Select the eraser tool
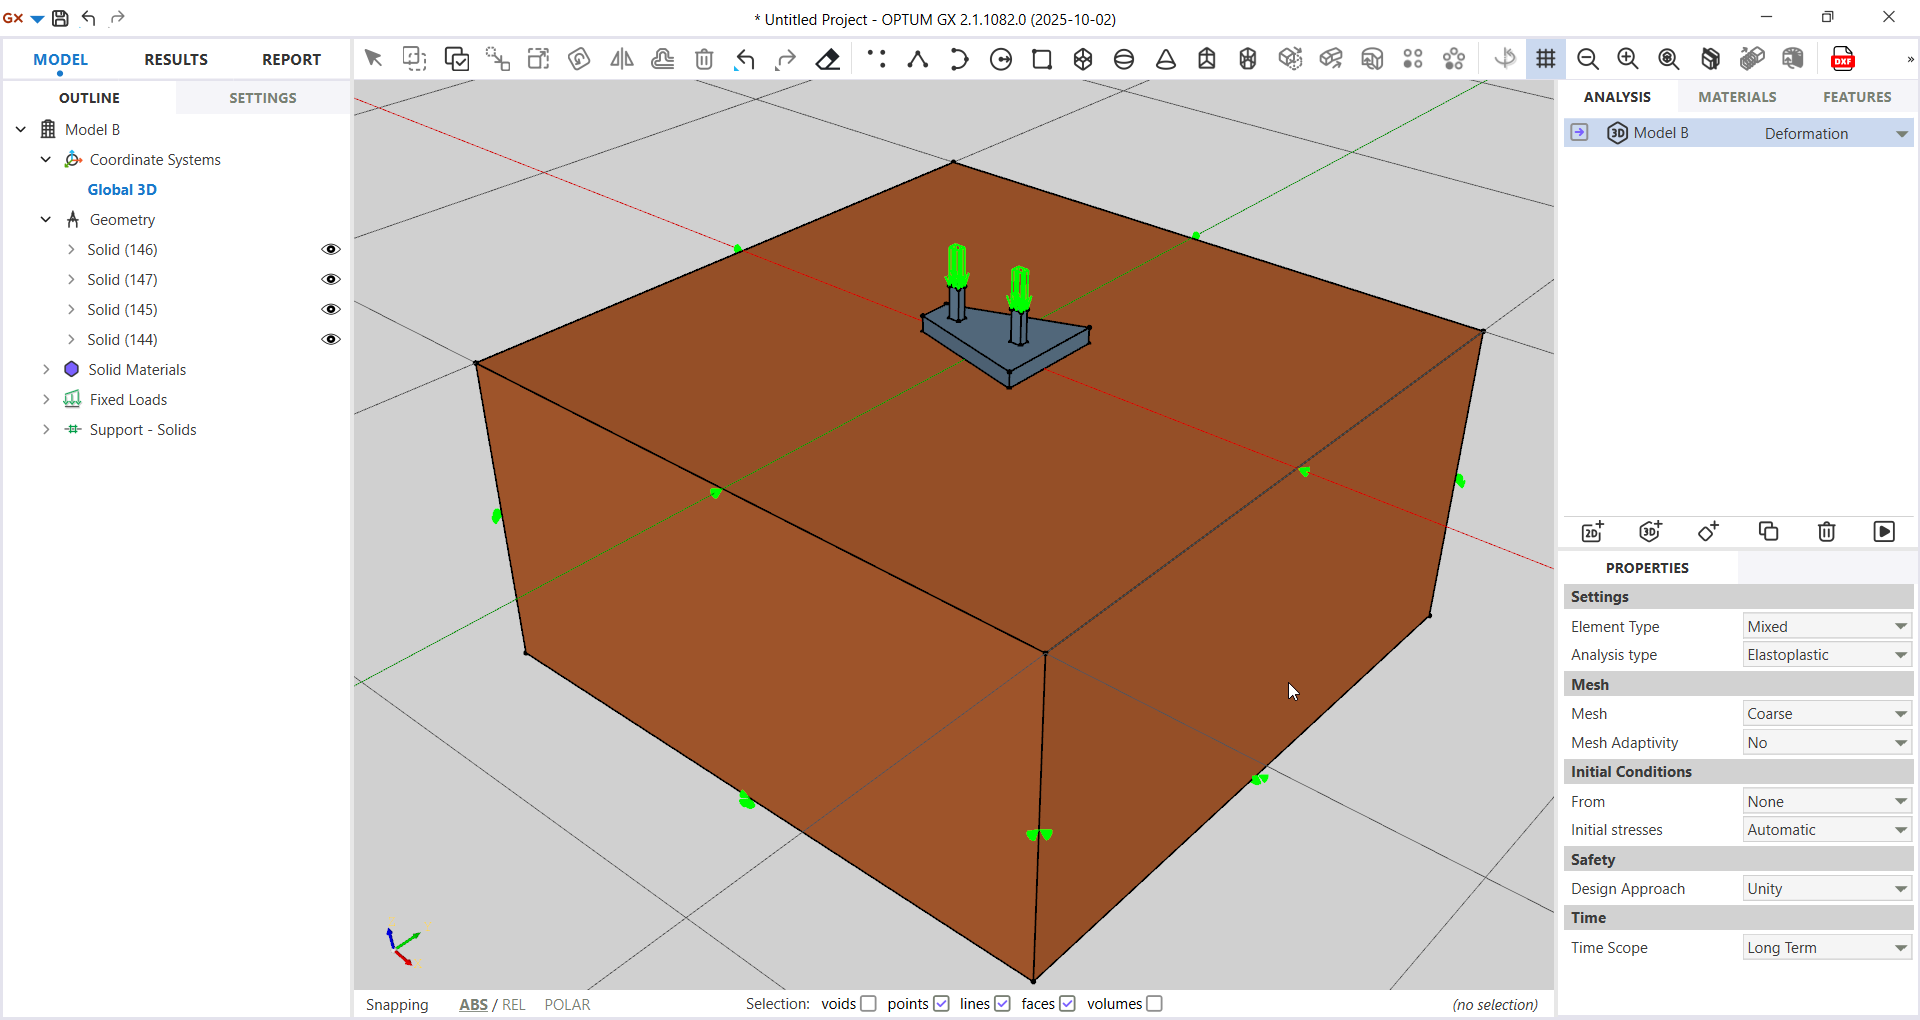The image size is (1920, 1020). click(828, 59)
